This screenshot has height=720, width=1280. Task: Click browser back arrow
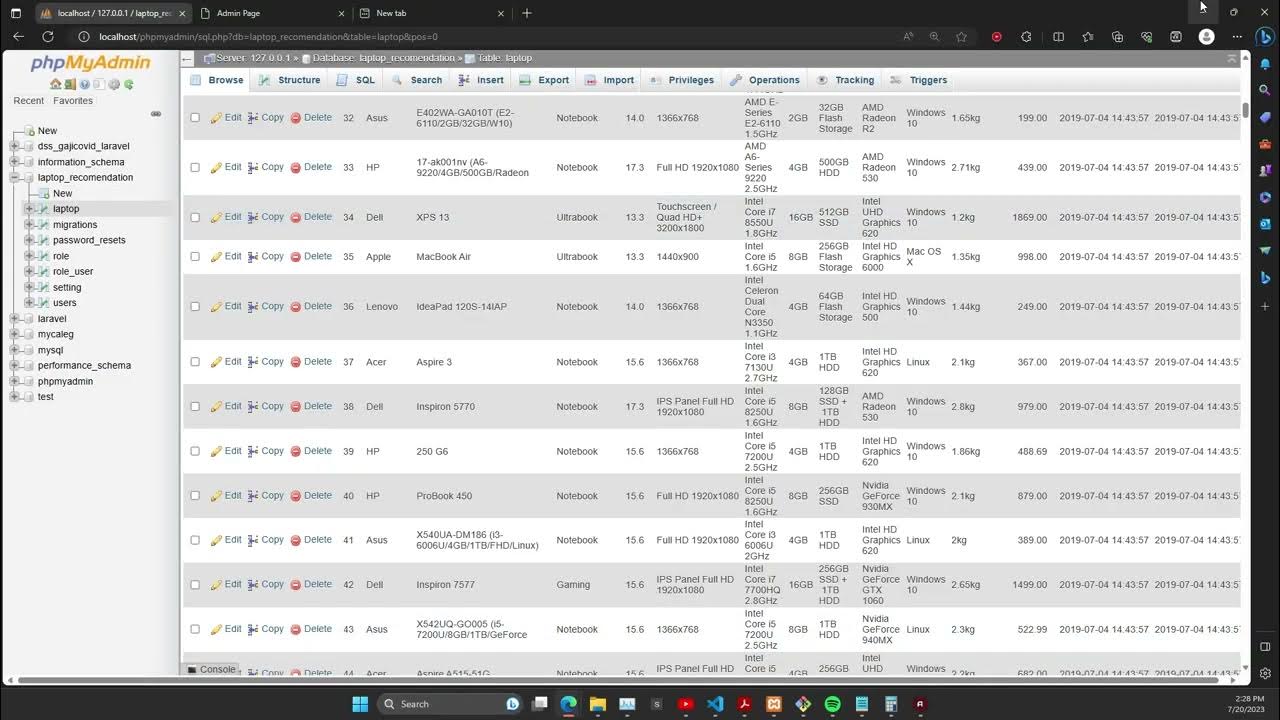pyautogui.click(x=18, y=36)
